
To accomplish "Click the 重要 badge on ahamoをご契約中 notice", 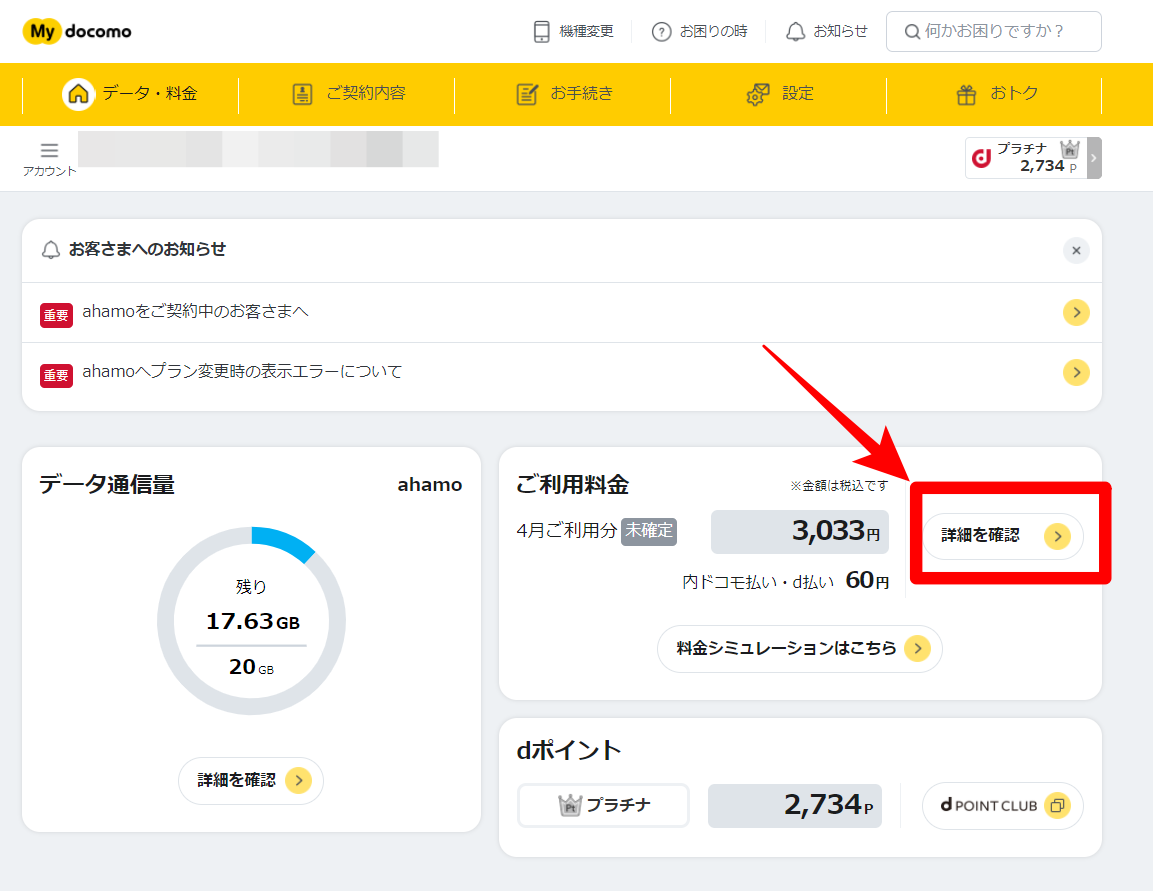I will point(56,315).
